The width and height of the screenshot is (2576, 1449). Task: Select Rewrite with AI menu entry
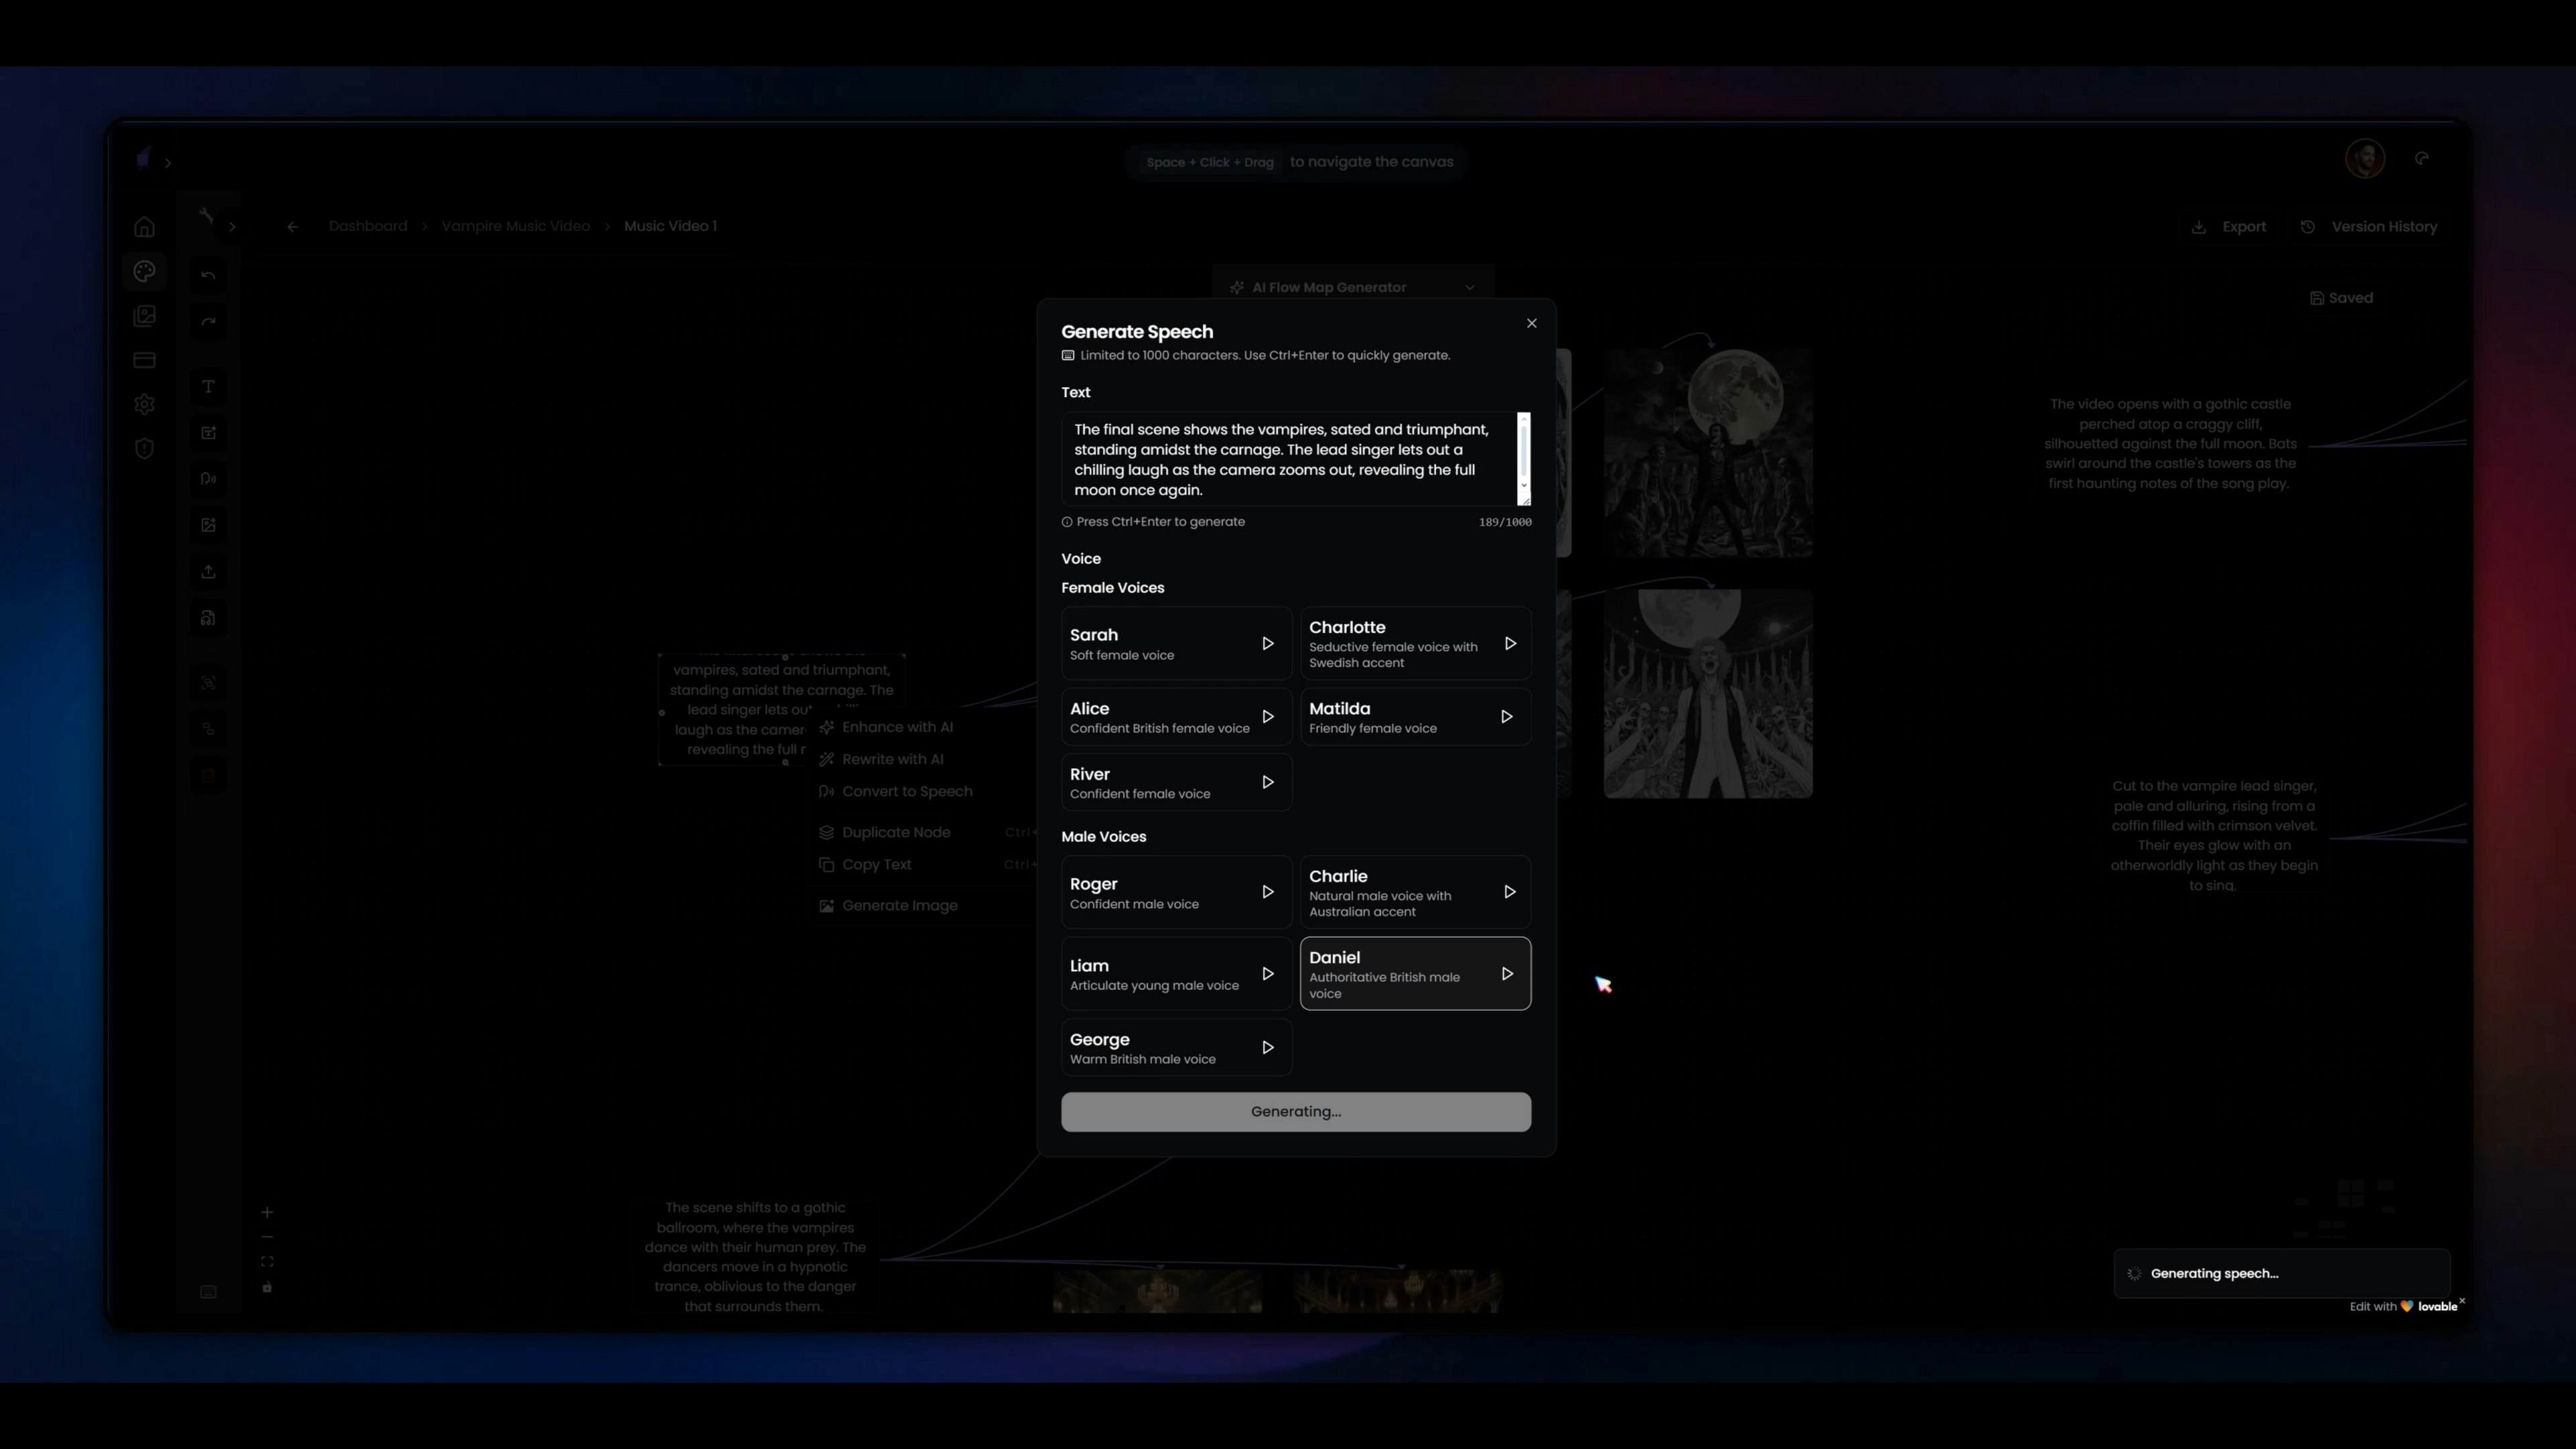(892, 759)
